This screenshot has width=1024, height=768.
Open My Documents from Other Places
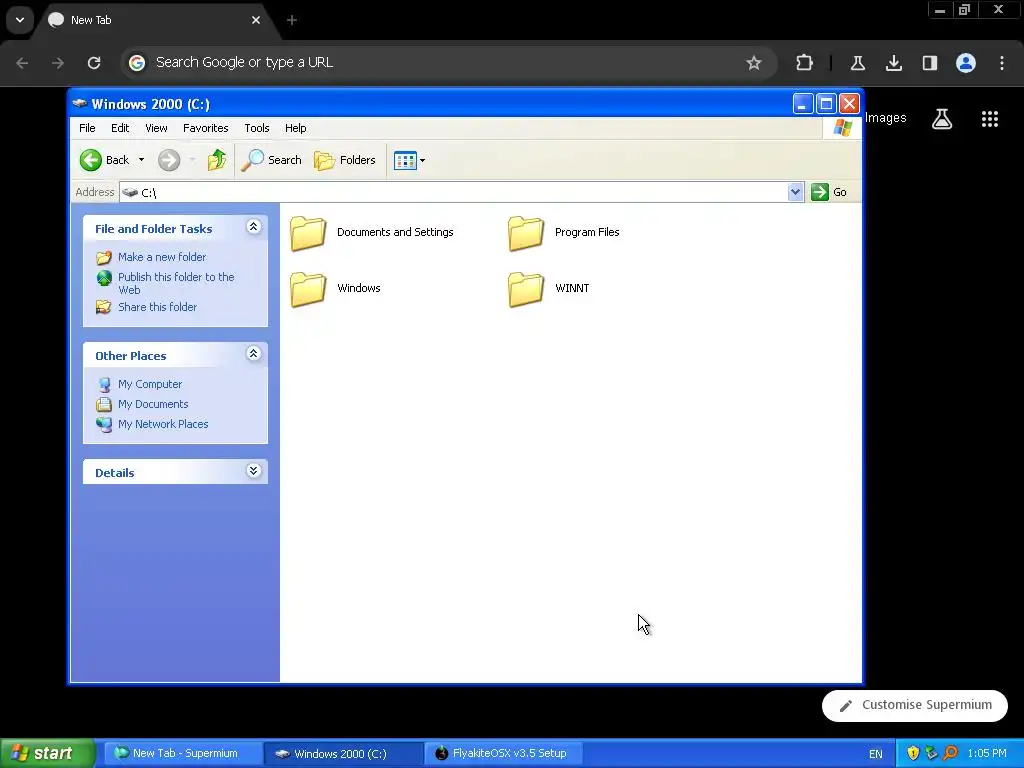153,404
